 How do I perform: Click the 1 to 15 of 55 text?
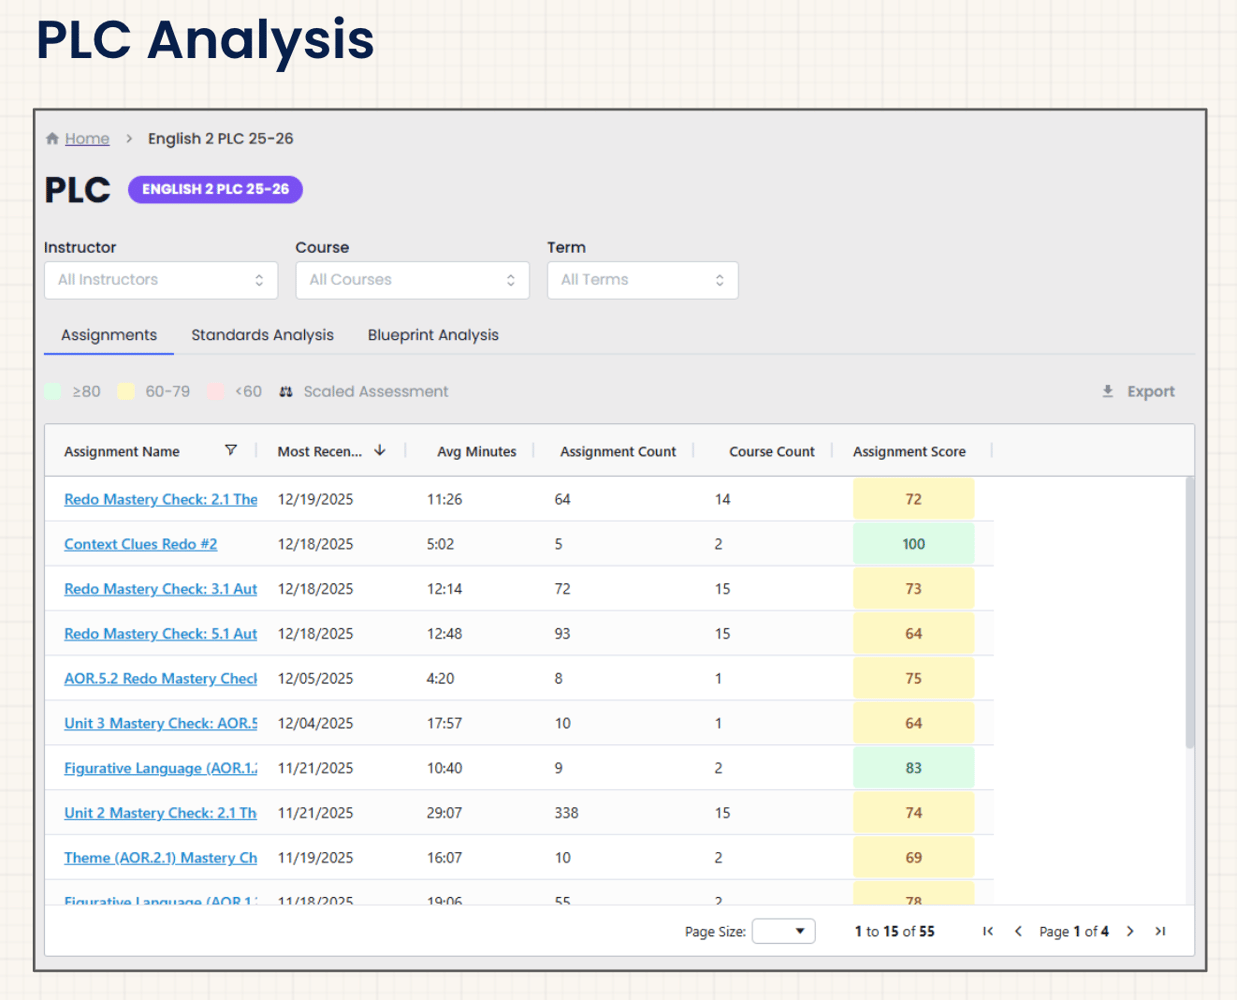tap(895, 932)
